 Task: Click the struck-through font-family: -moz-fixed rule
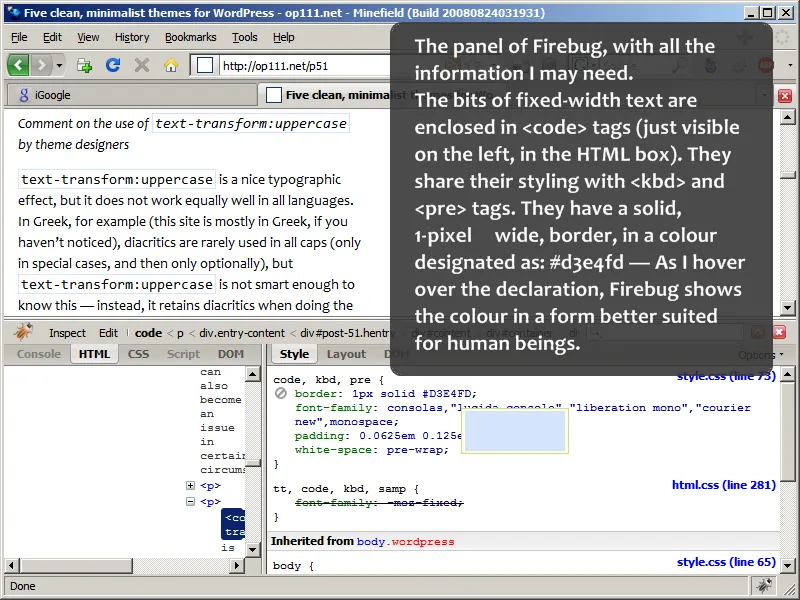(379, 503)
